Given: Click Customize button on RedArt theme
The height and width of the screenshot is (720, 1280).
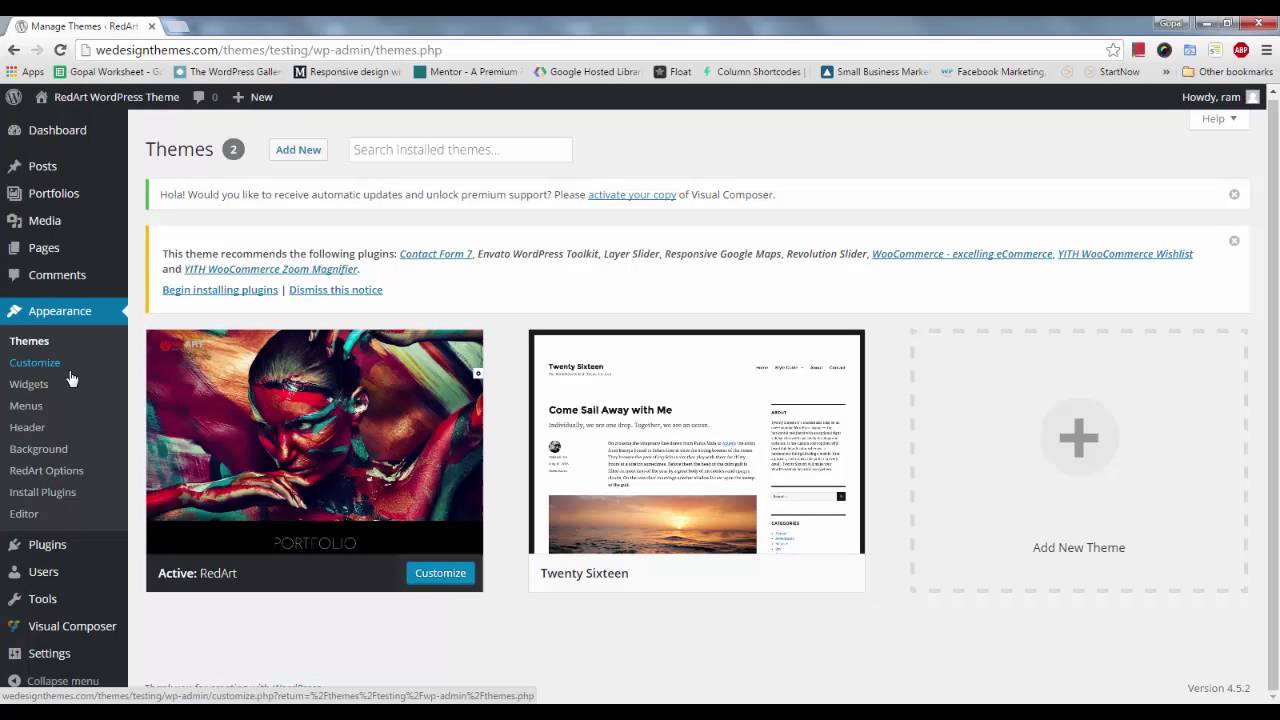Looking at the screenshot, I should pyautogui.click(x=440, y=573).
